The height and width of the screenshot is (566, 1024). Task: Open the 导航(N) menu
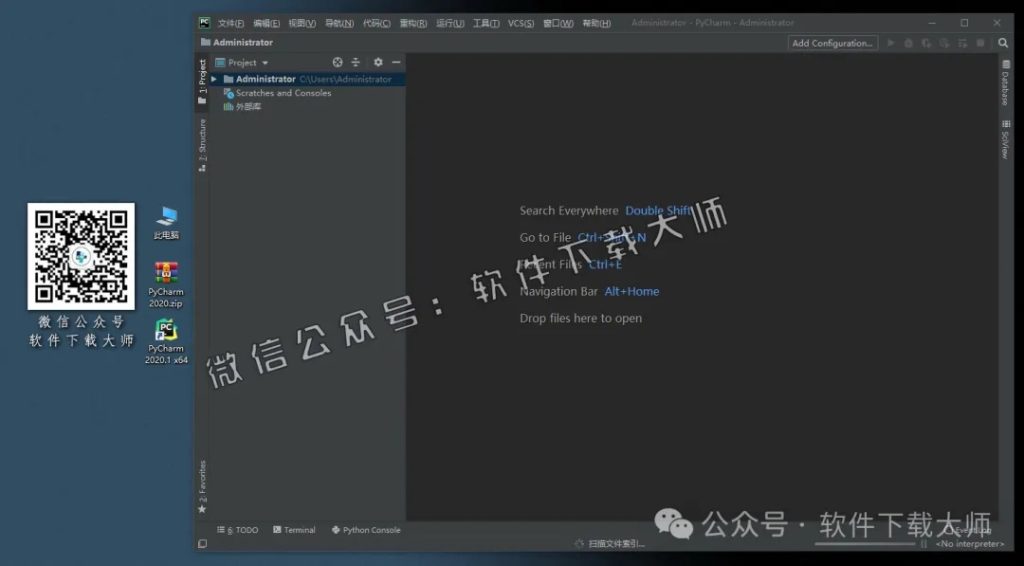pos(339,24)
